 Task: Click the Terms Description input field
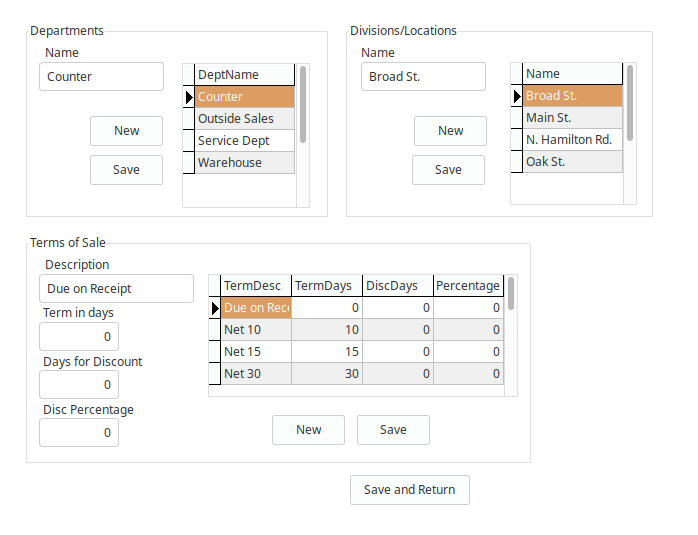(x=116, y=288)
